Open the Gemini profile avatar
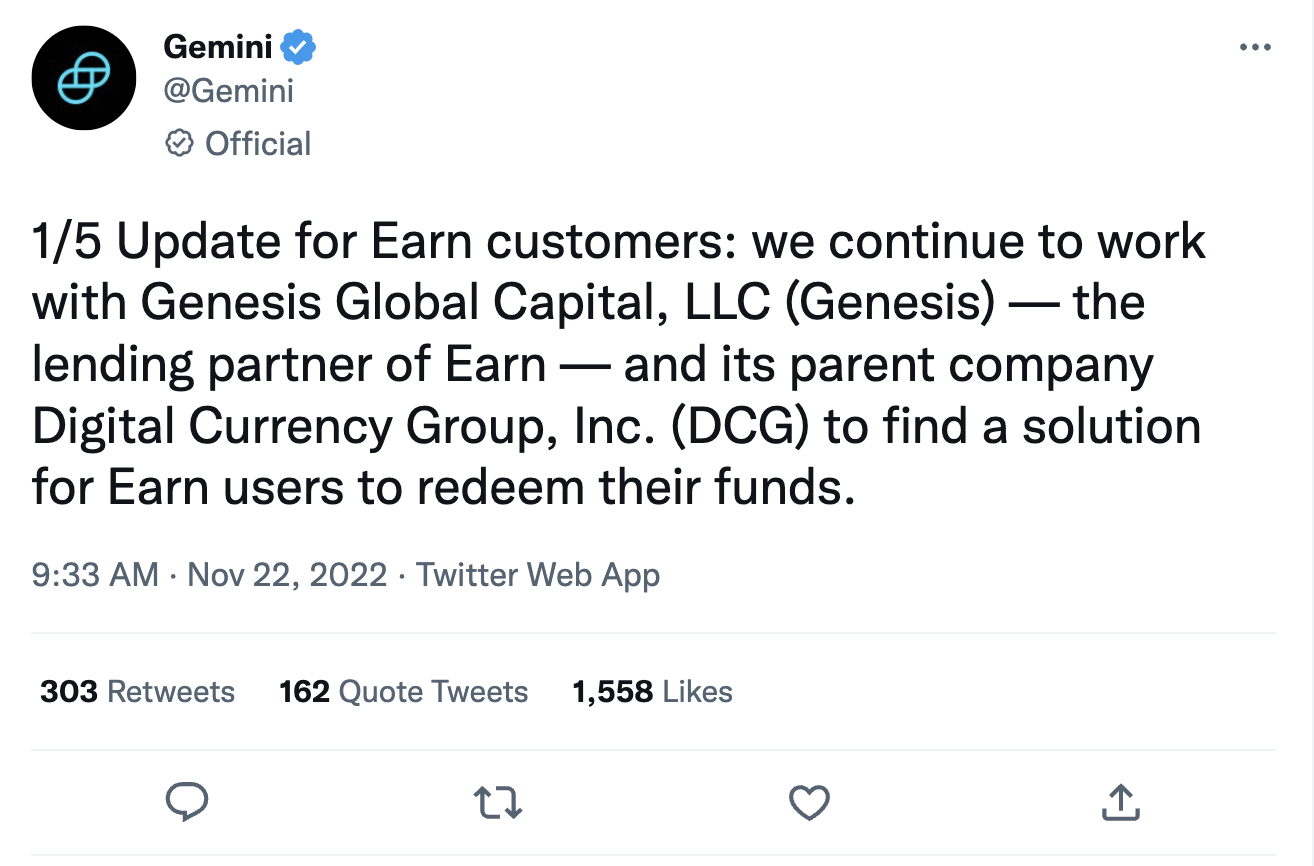The width and height of the screenshot is (1314, 866). tap(83, 78)
